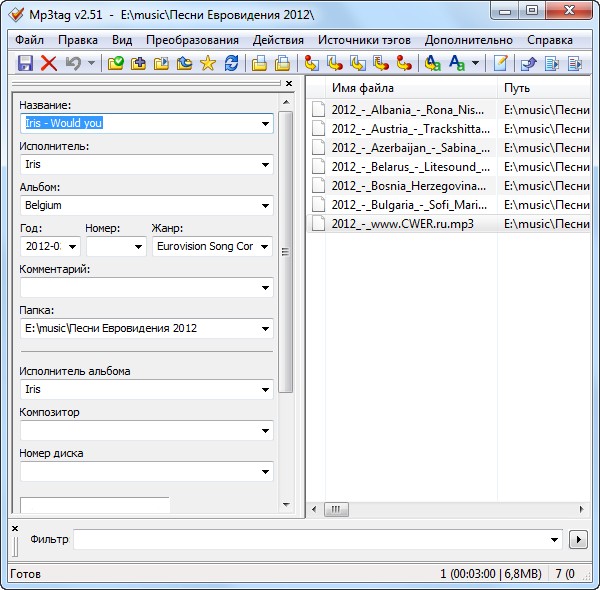Image resolution: width=600 pixels, height=590 pixels.
Task: Click the Undo arrow icon
Action: click(73, 63)
